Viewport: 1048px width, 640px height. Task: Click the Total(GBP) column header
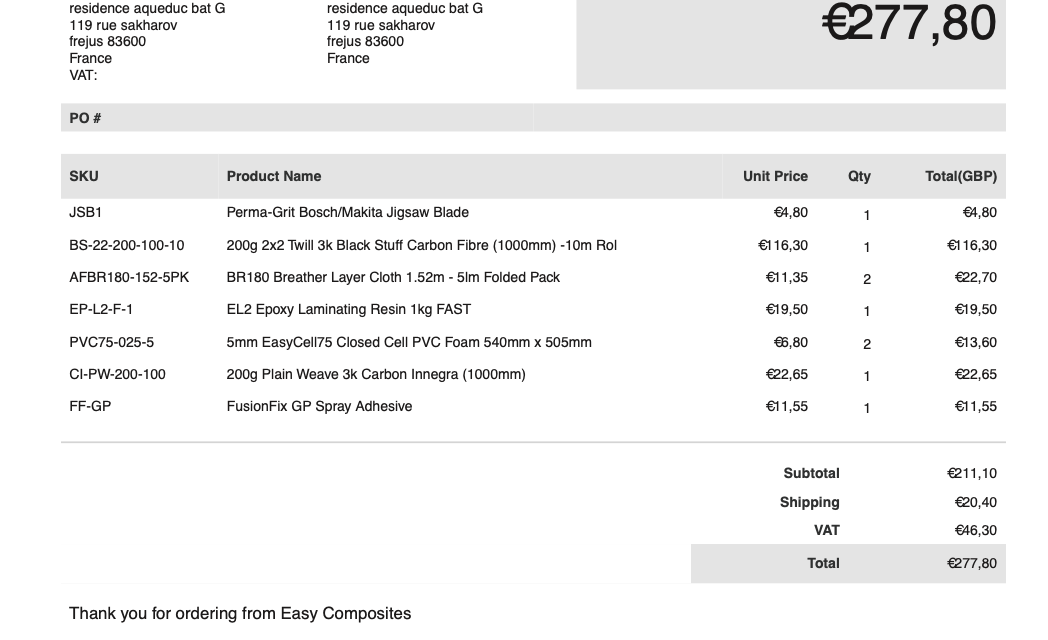tap(960, 176)
